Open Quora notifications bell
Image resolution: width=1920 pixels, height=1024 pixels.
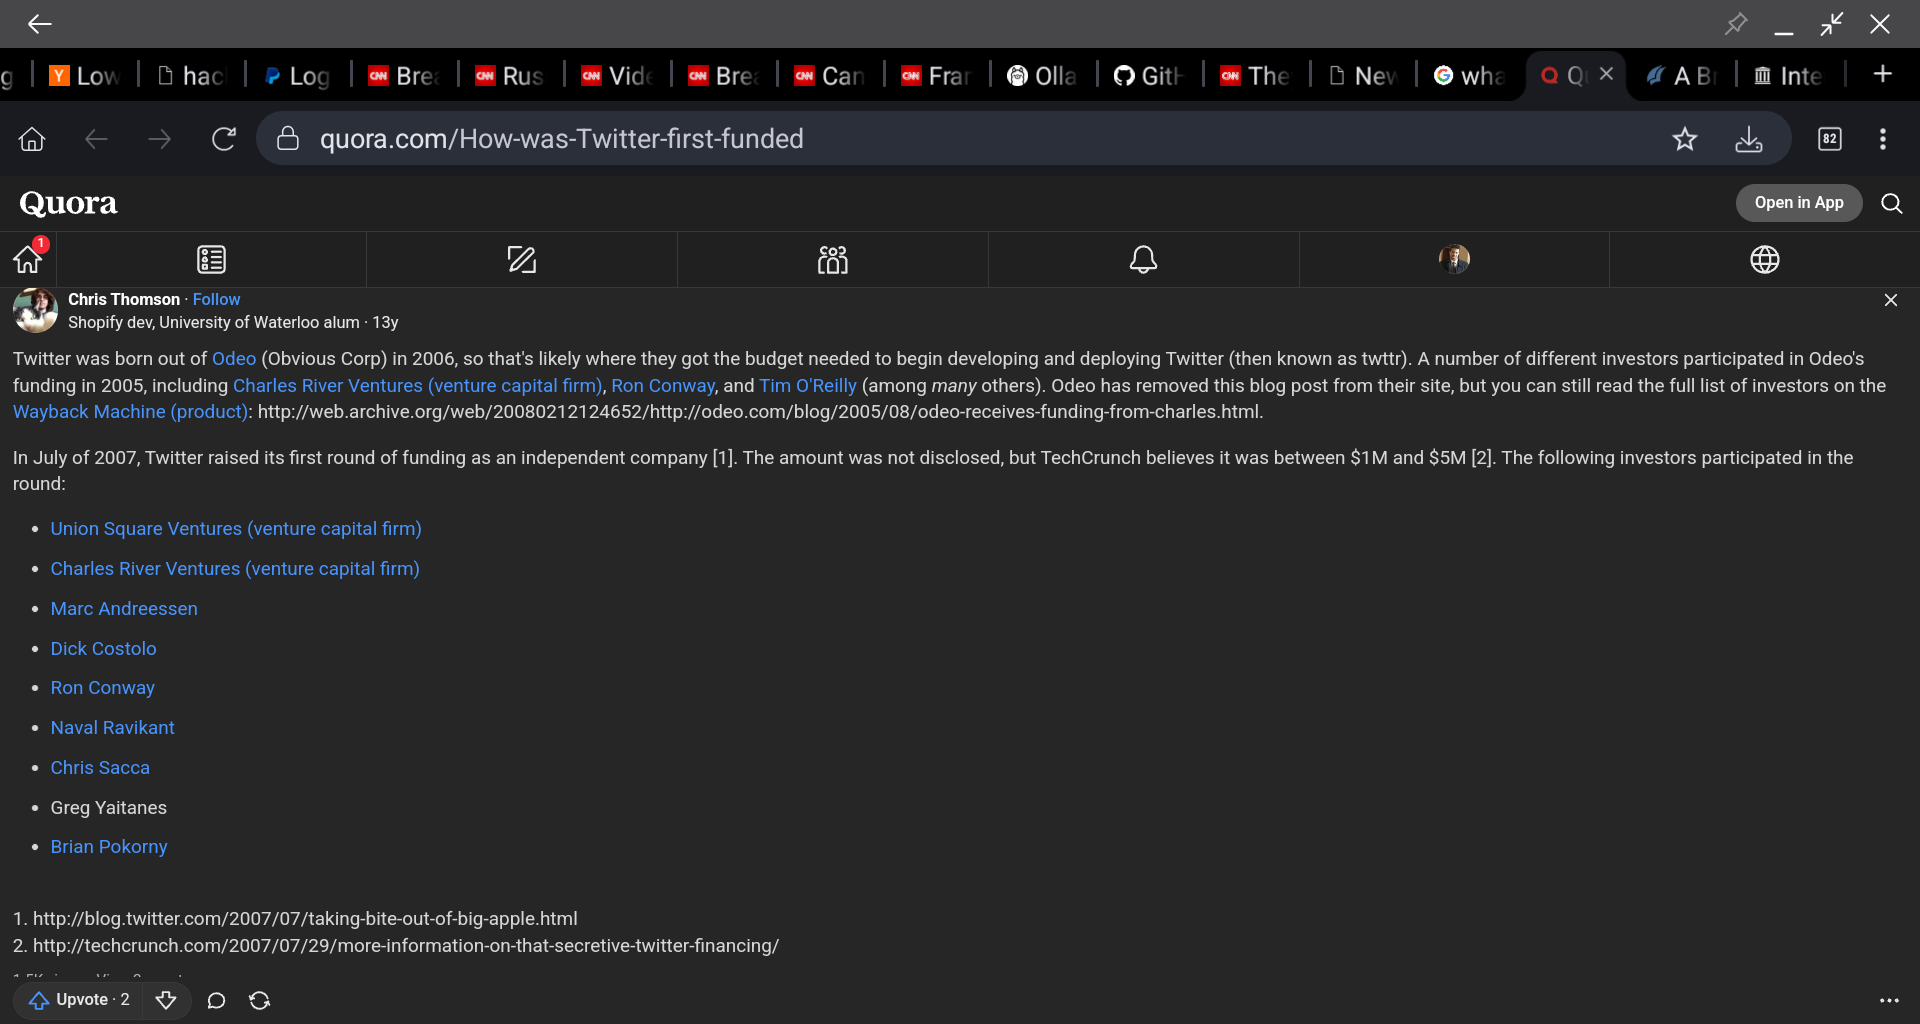tap(1143, 260)
